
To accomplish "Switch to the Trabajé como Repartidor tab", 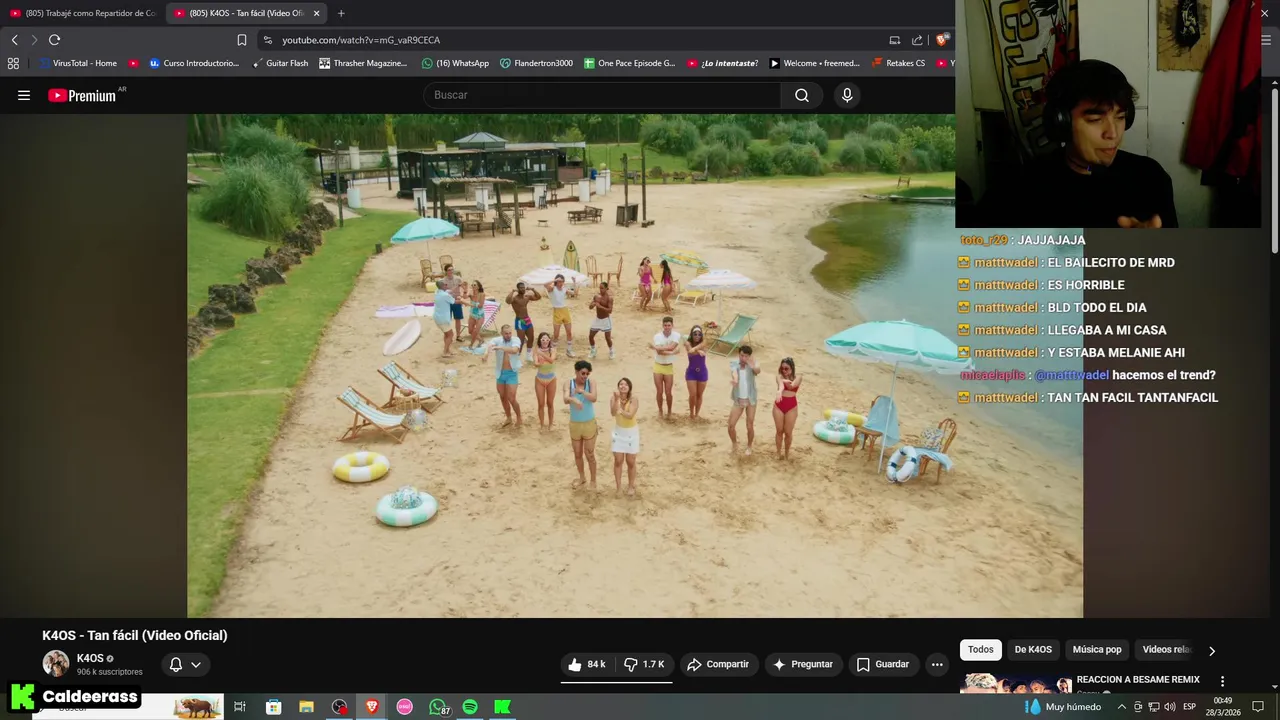I will 85,13.
